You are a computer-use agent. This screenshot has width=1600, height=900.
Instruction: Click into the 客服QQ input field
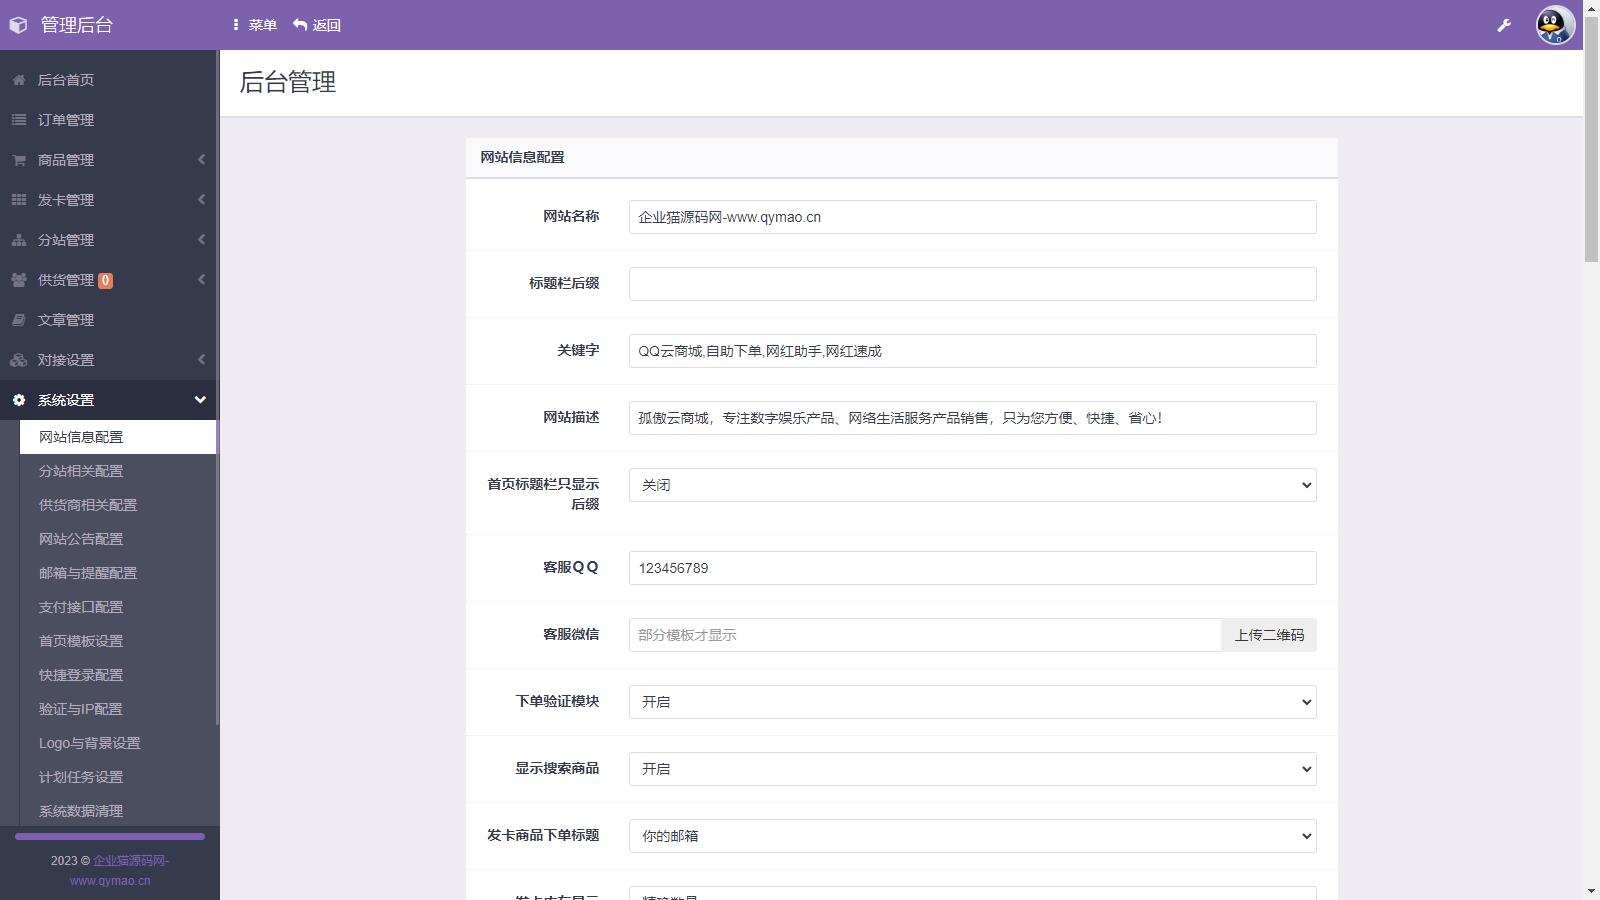(x=971, y=568)
